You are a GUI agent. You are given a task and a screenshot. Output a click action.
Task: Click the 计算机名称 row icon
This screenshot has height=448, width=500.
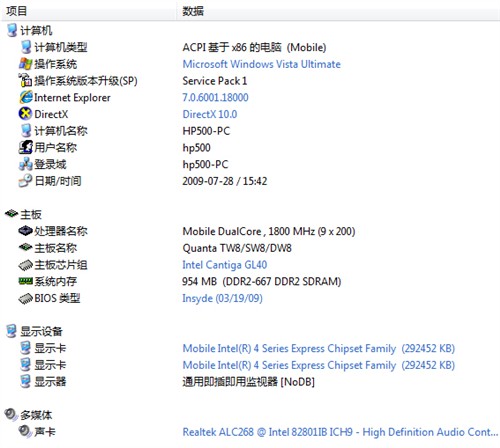[26, 131]
